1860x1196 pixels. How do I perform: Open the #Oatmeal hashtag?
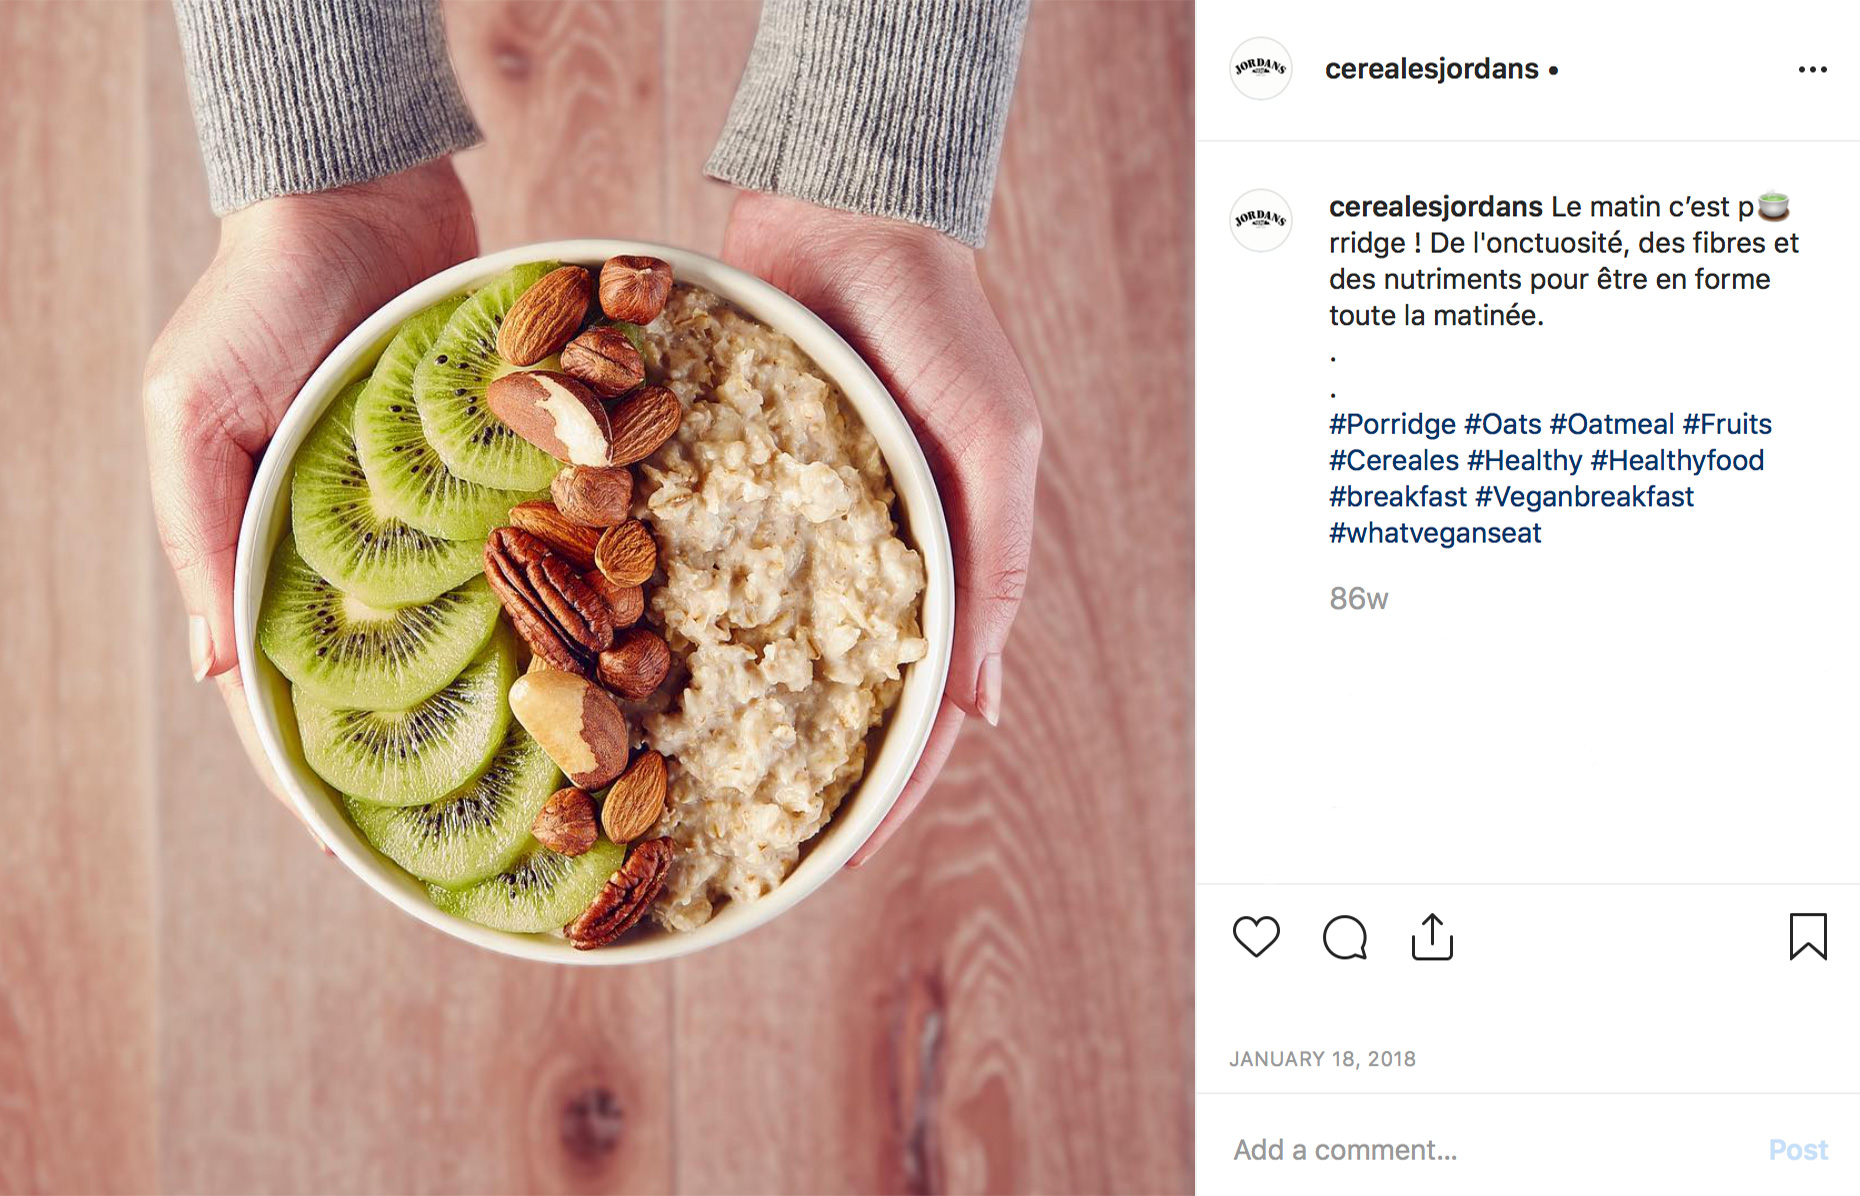1611,424
